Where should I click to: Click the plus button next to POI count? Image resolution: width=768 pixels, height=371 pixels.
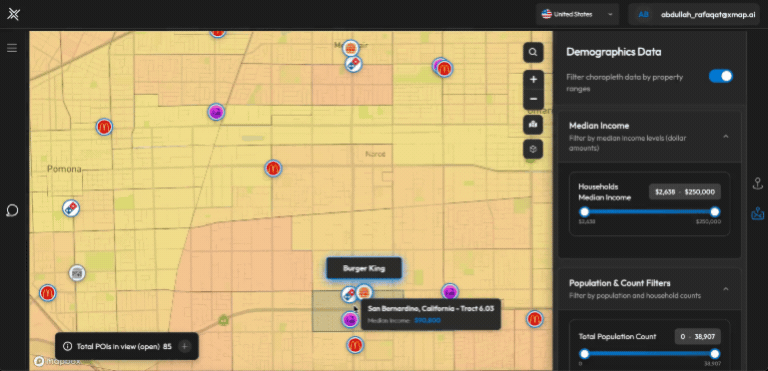(185, 346)
